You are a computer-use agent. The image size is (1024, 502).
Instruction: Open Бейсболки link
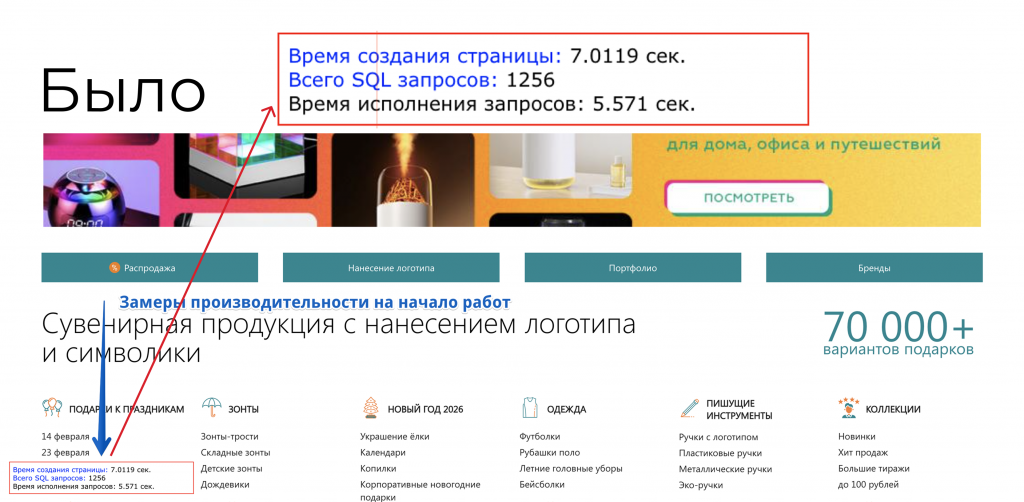point(542,484)
